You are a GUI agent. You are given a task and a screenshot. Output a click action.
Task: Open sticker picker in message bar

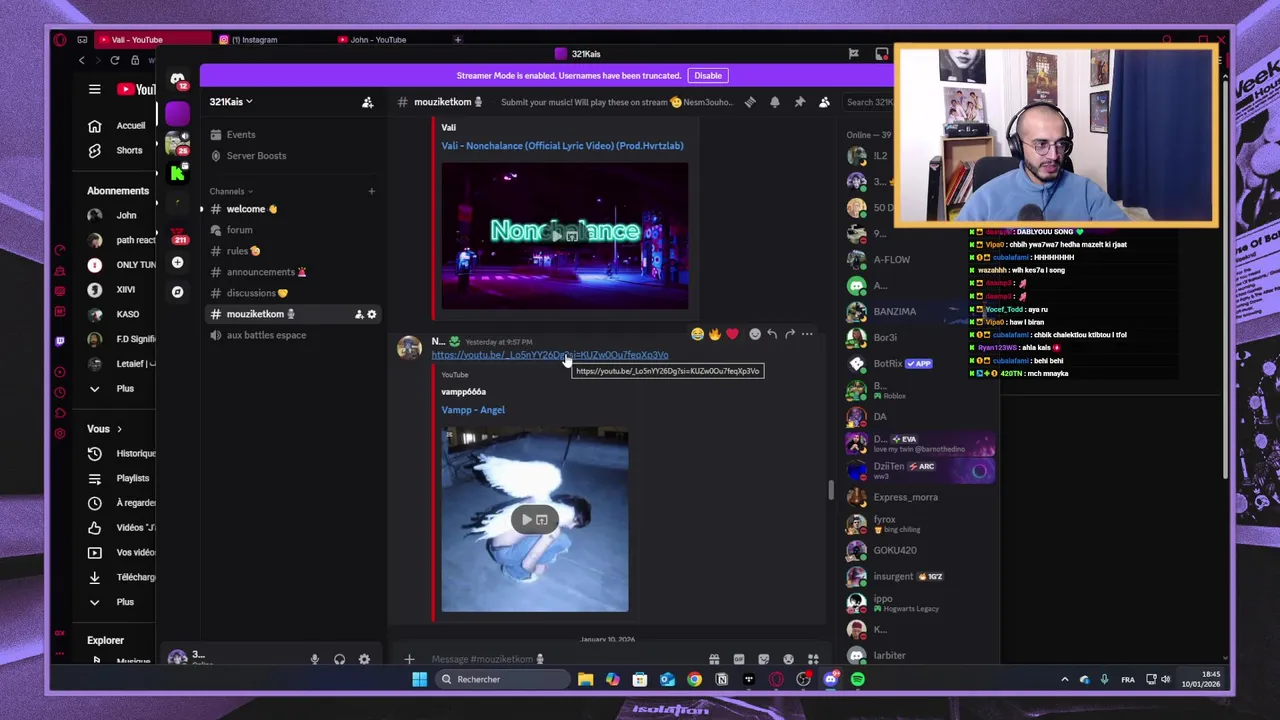tap(763, 659)
